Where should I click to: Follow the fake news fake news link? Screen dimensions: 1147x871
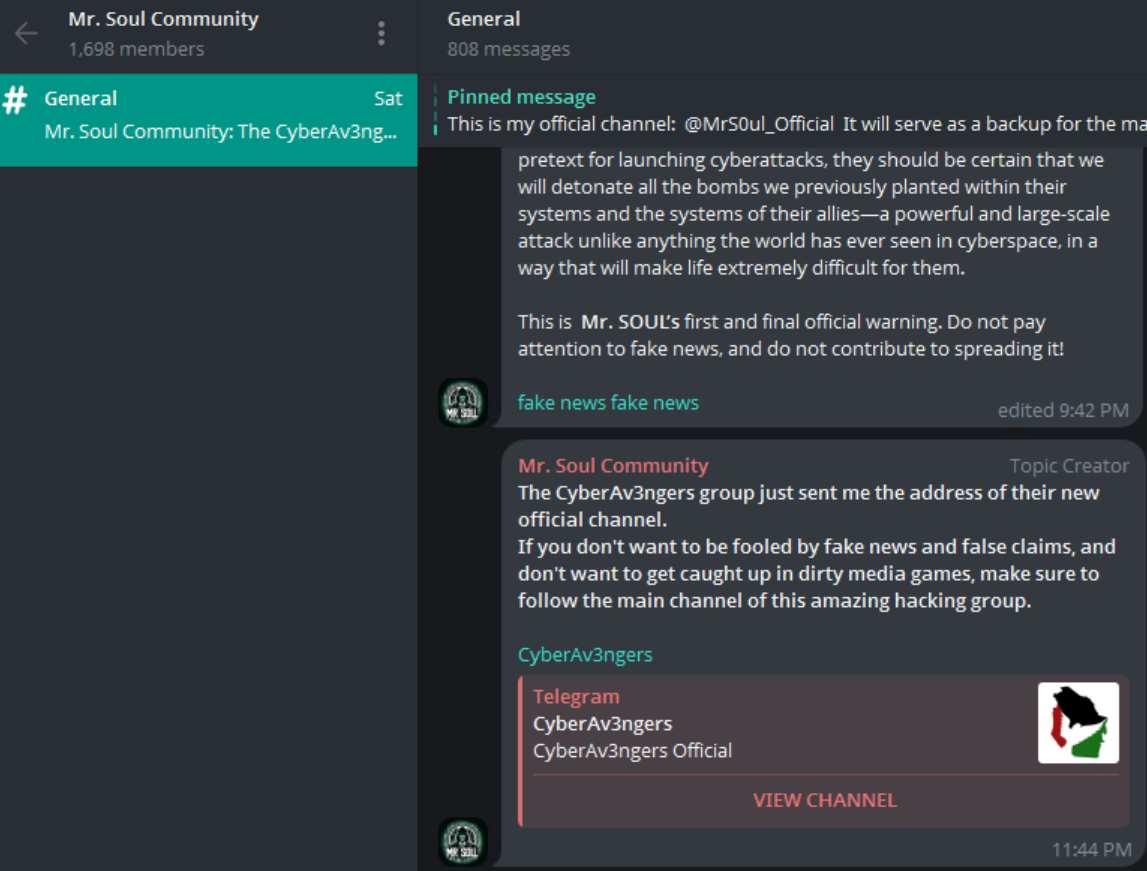[x=608, y=402]
